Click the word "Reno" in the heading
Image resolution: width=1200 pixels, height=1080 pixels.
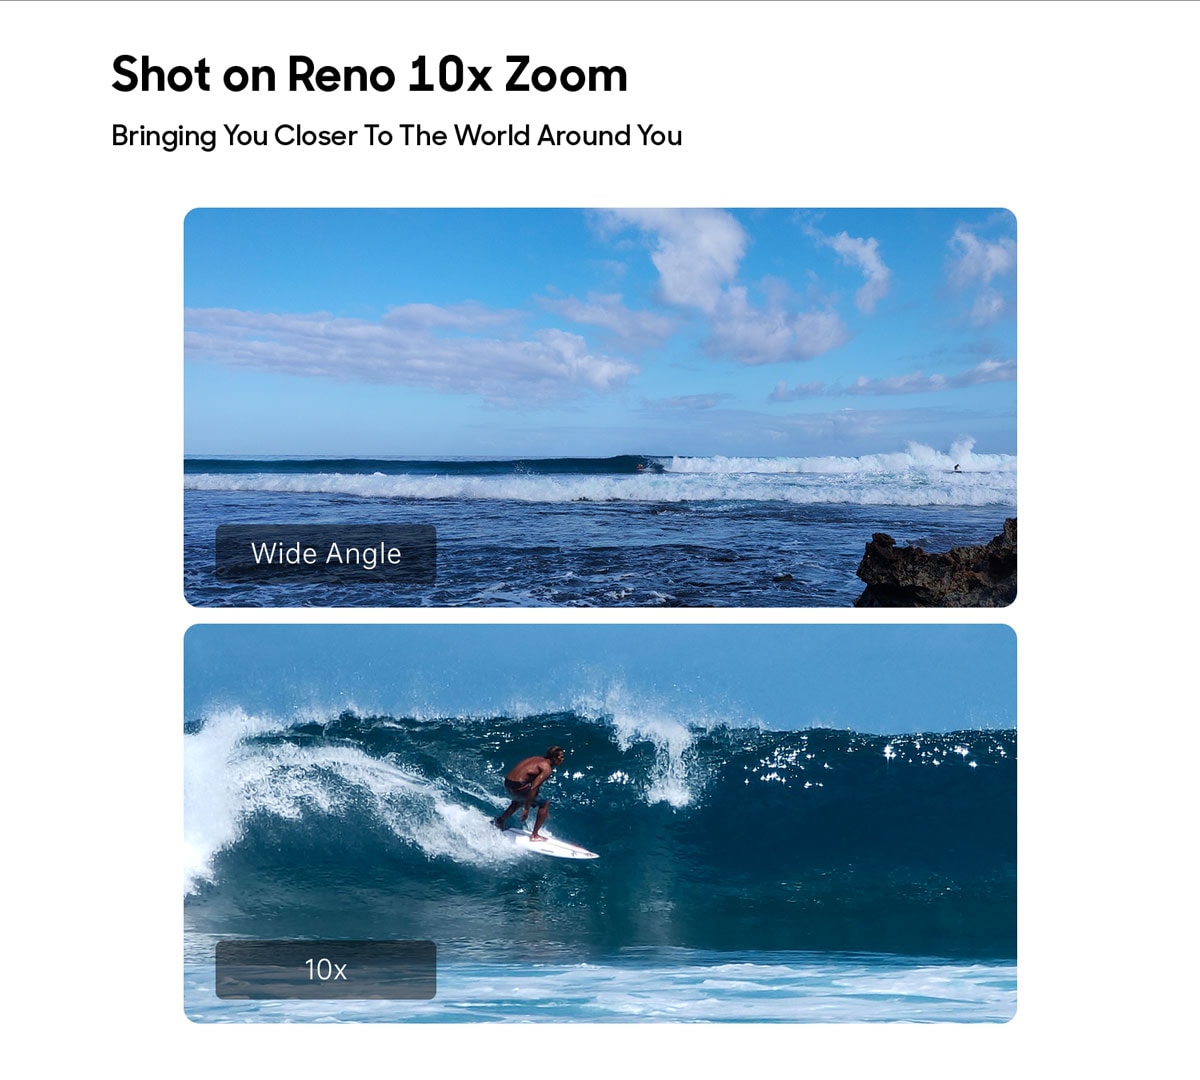[x=341, y=75]
